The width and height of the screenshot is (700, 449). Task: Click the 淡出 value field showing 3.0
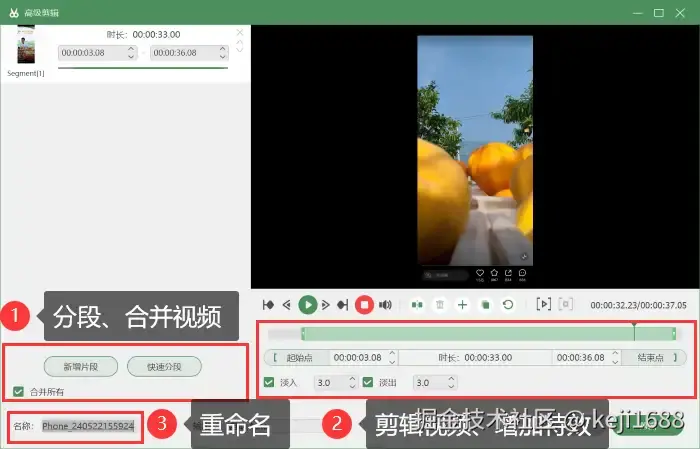click(429, 382)
